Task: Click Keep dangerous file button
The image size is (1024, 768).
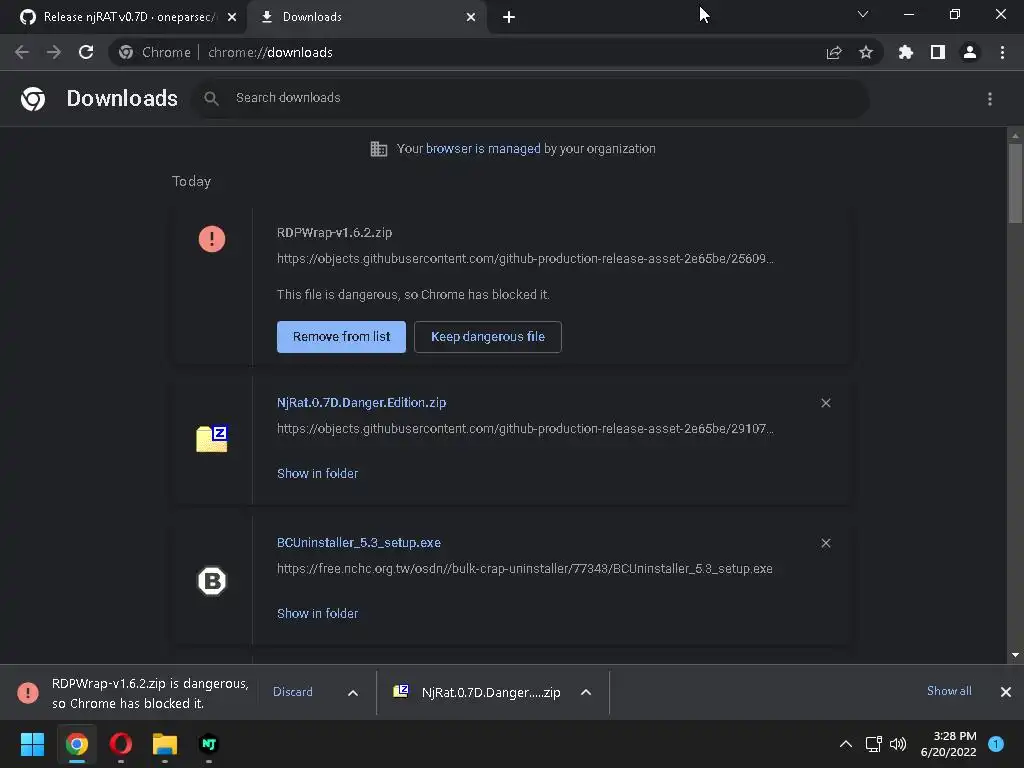Action: pos(488,337)
